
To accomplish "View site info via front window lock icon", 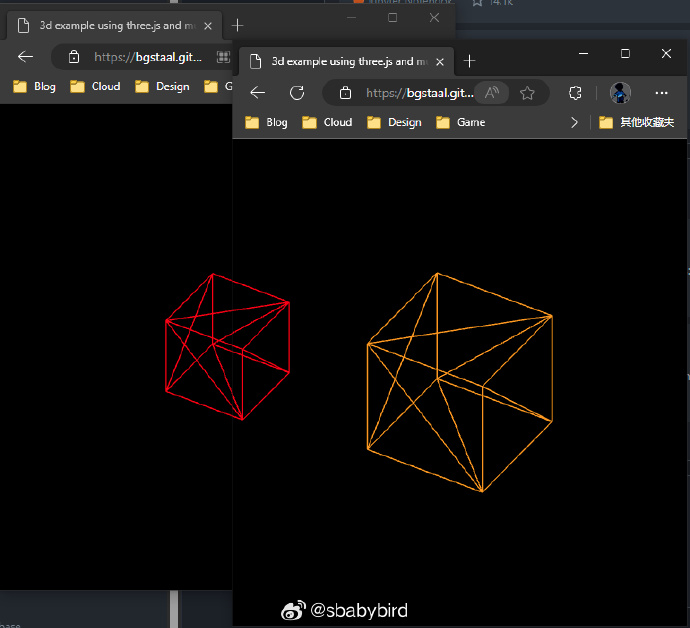I will (346, 93).
